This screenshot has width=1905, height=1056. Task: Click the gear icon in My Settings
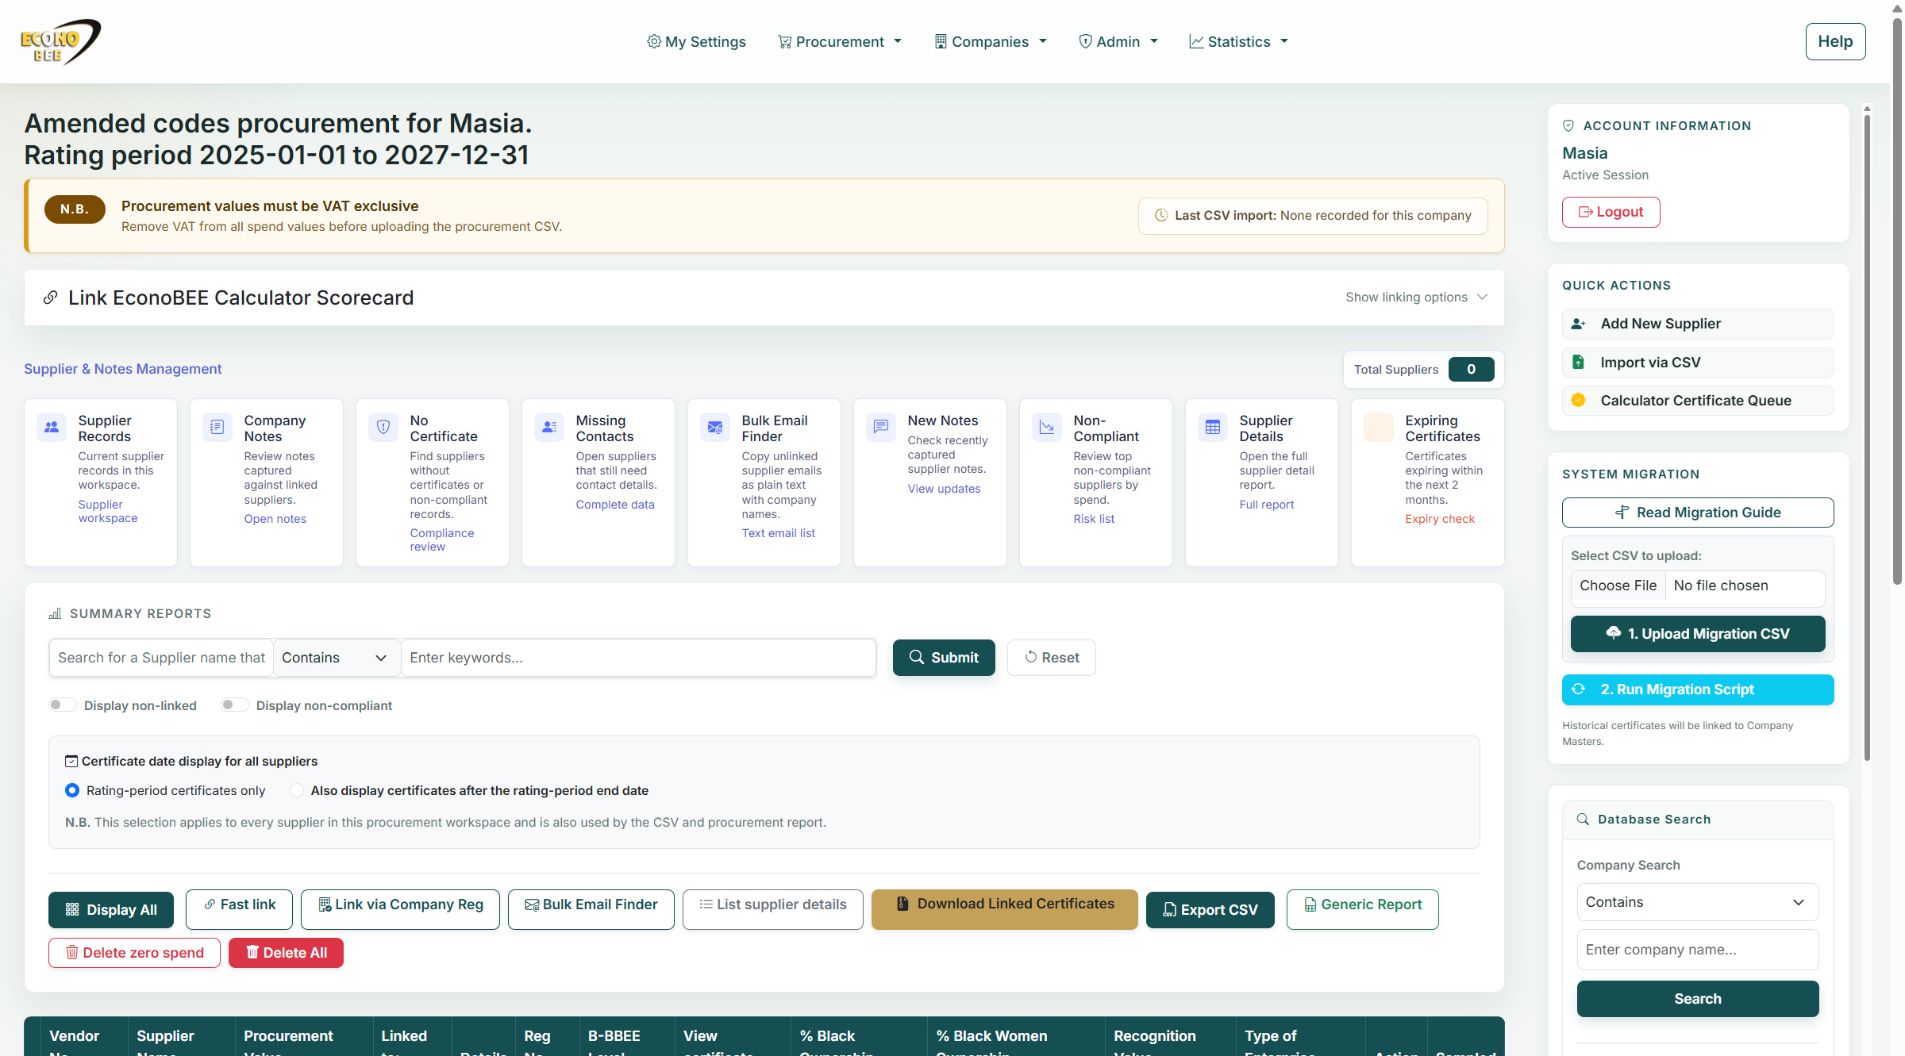(x=654, y=42)
